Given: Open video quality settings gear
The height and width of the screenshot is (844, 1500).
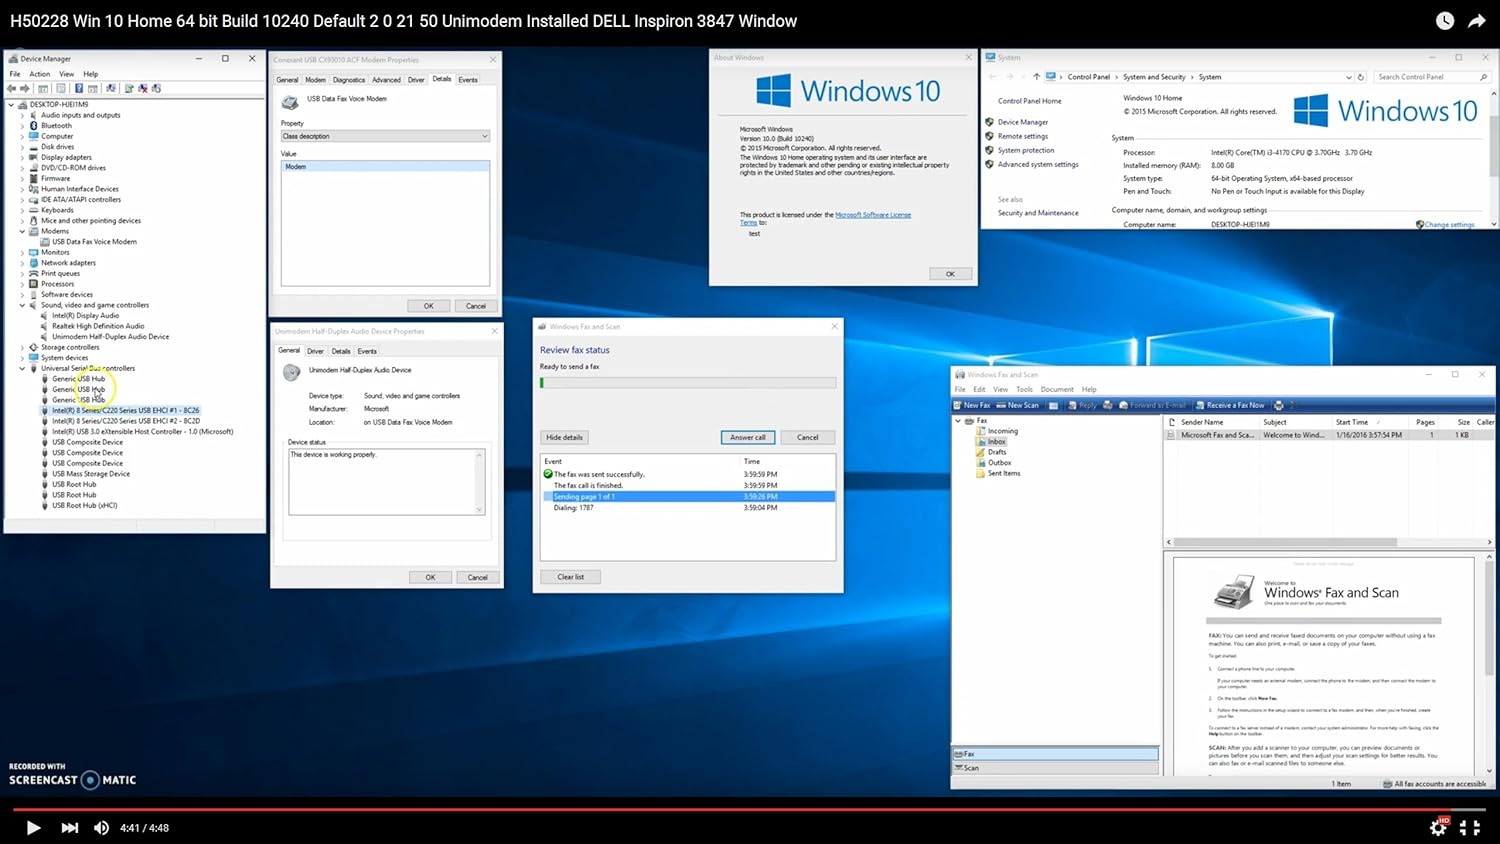Looking at the screenshot, I should coord(1438,827).
